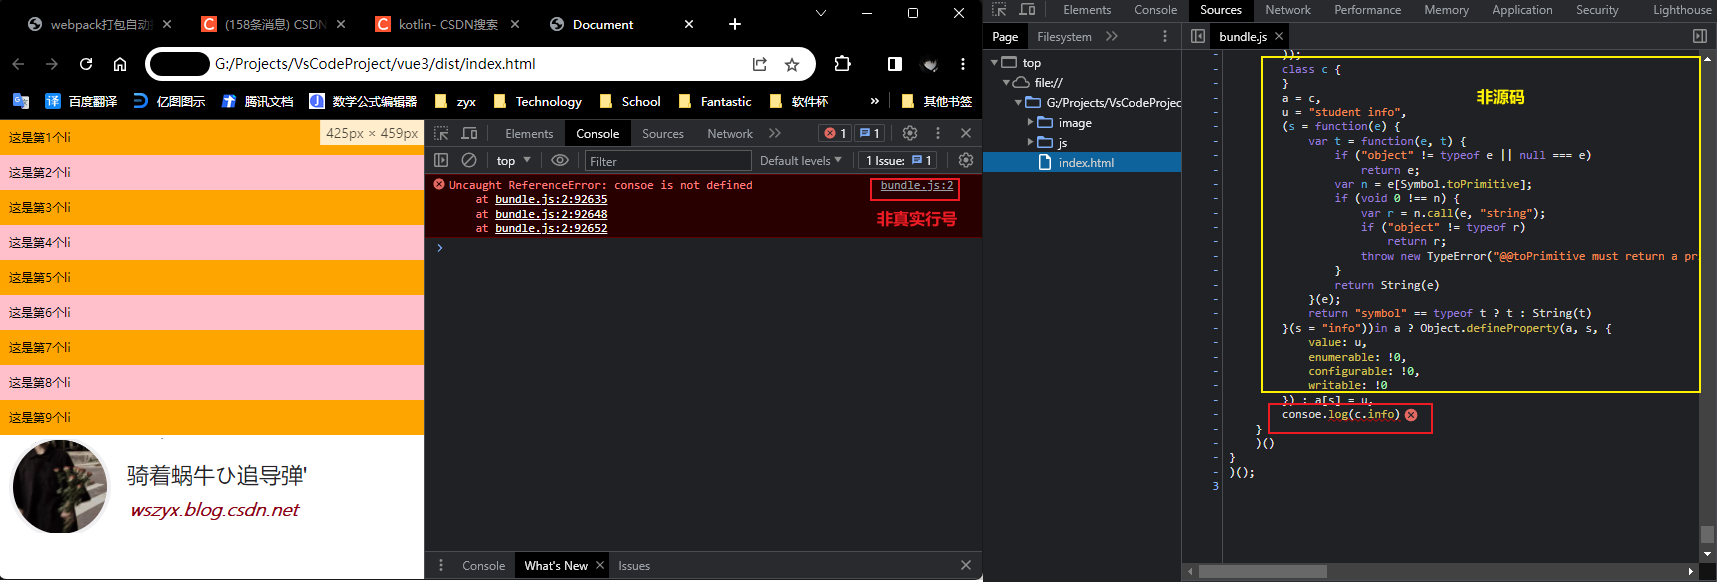Open a new browser tab with the plus
1717x582 pixels.
tap(735, 24)
